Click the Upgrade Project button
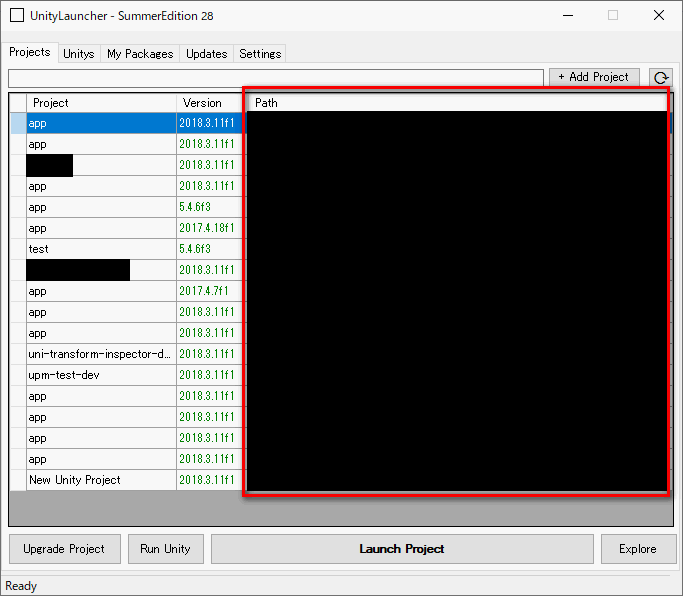 coord(64,549)
